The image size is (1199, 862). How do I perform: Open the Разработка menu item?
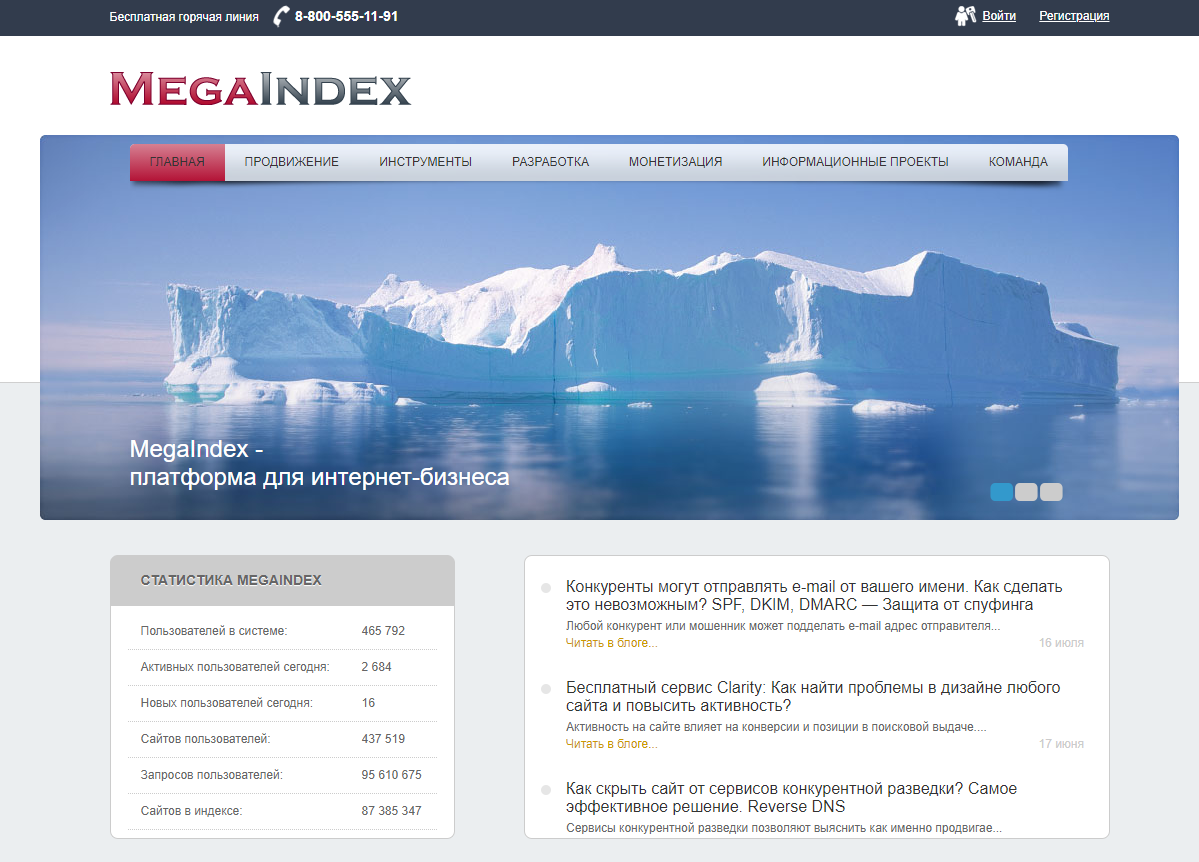(x=550, y=162)
